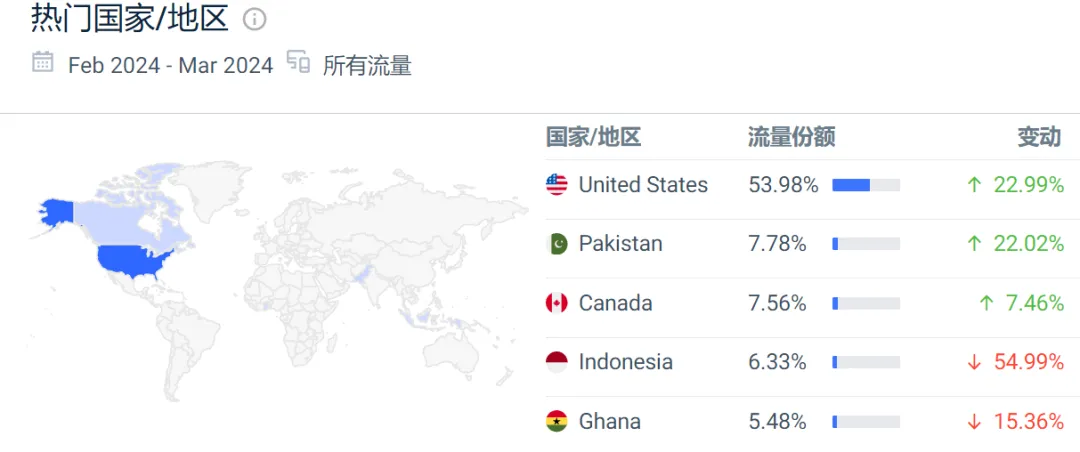1080x452 pixels.
Task: Click the info icon beside 热门国家/地区
Action: click(x=254, y=20)
